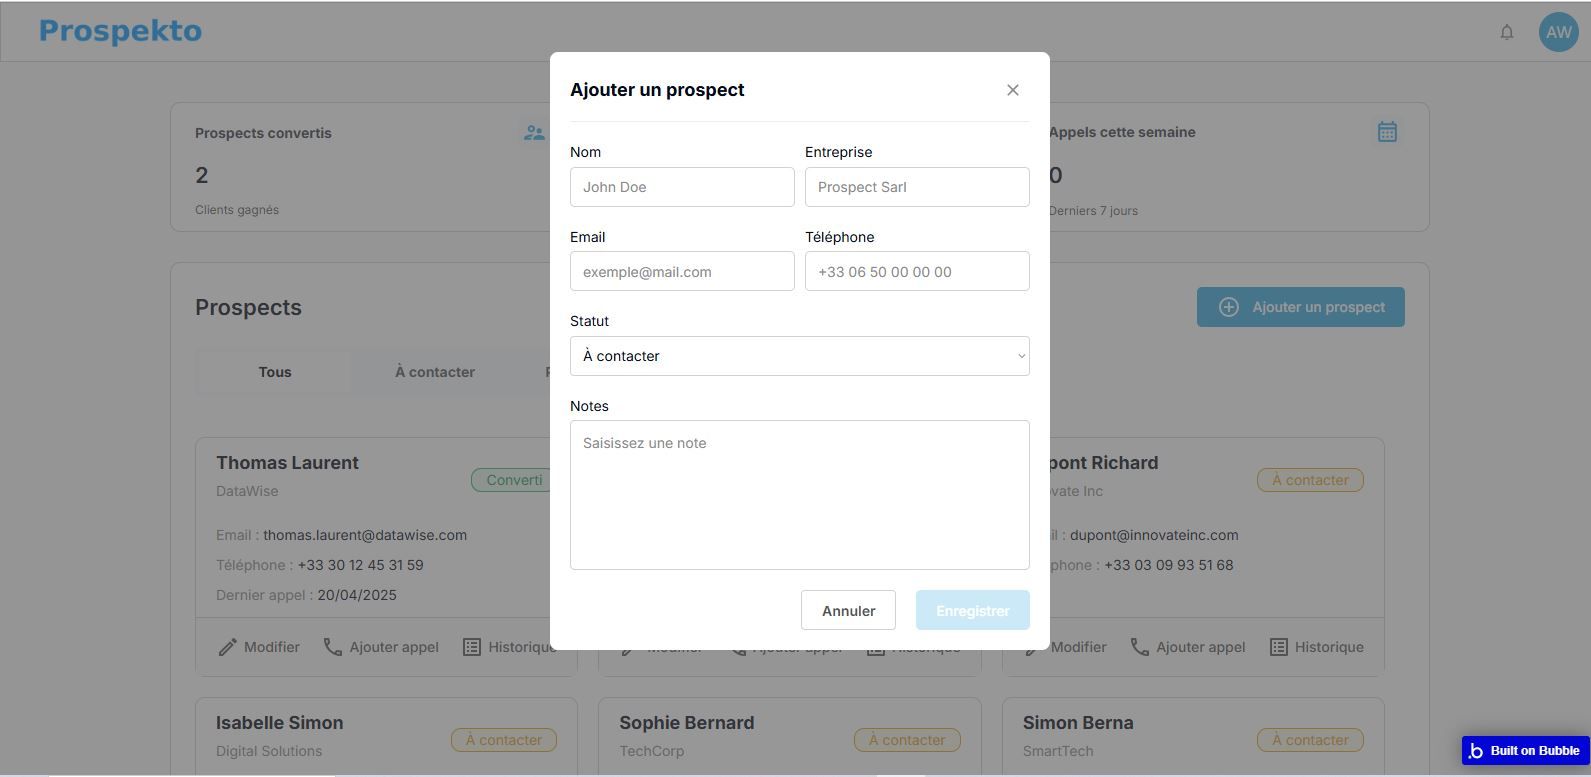Open the AW user avatar menu

[x=1558, y=32]
